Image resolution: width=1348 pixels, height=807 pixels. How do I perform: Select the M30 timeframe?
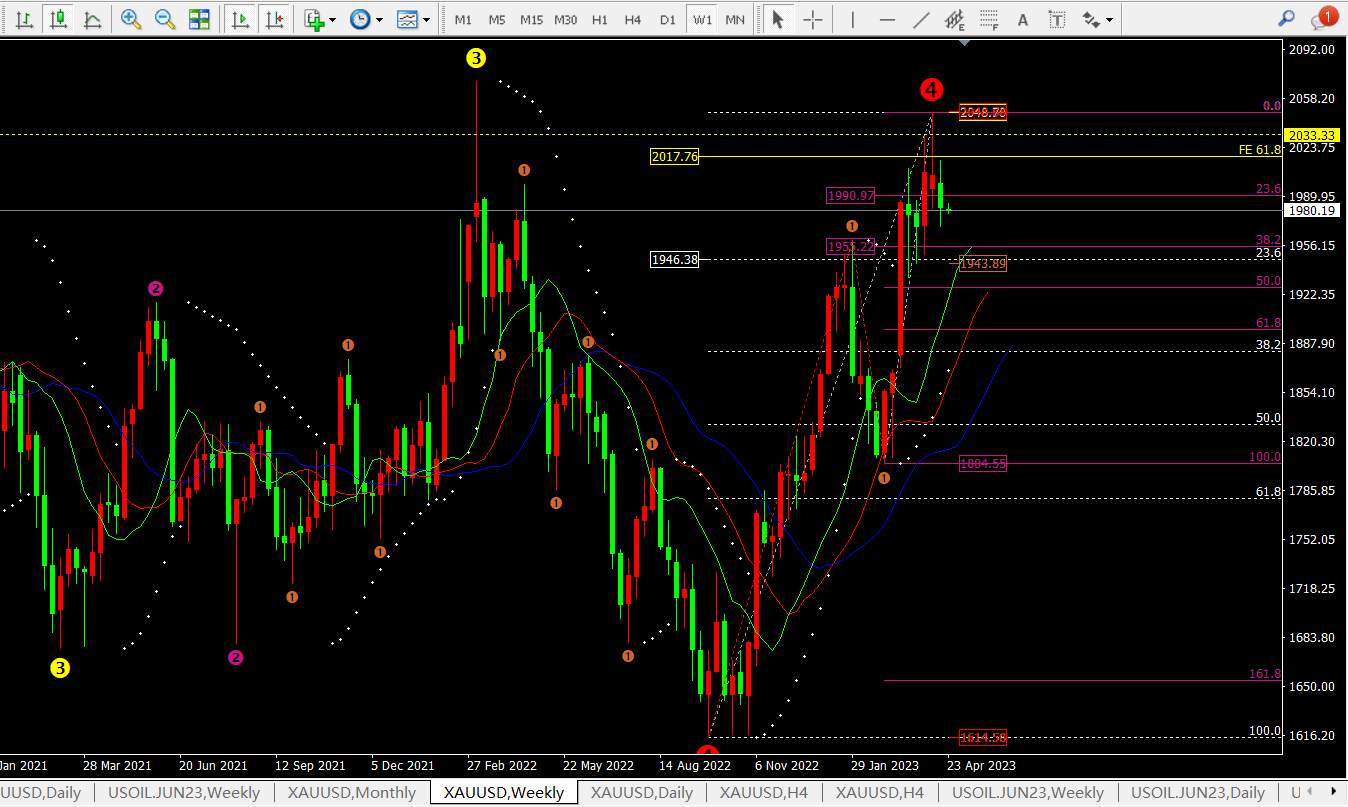coord(566,19)
